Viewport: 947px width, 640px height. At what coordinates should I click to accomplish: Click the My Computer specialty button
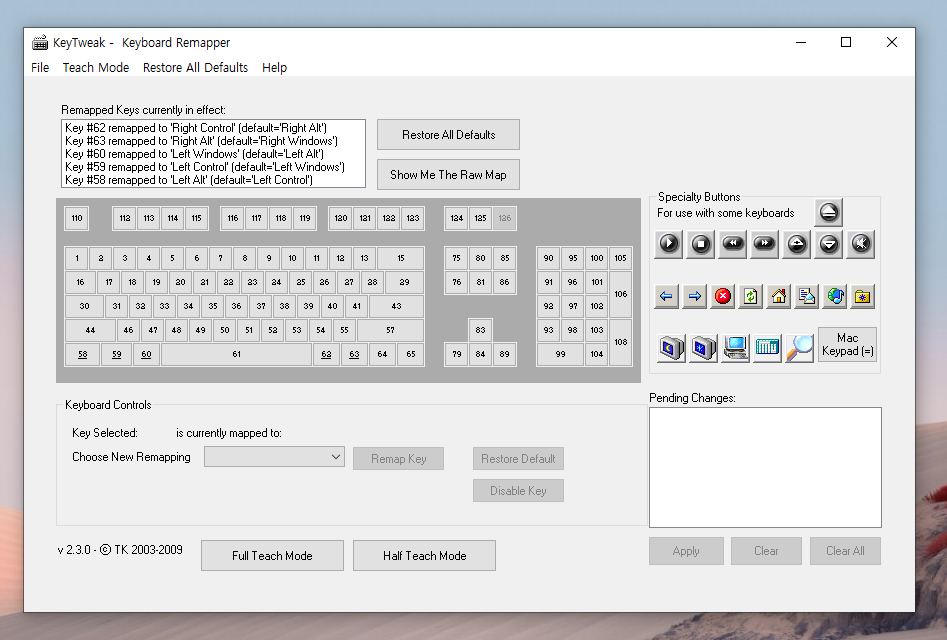coord(736,348)
